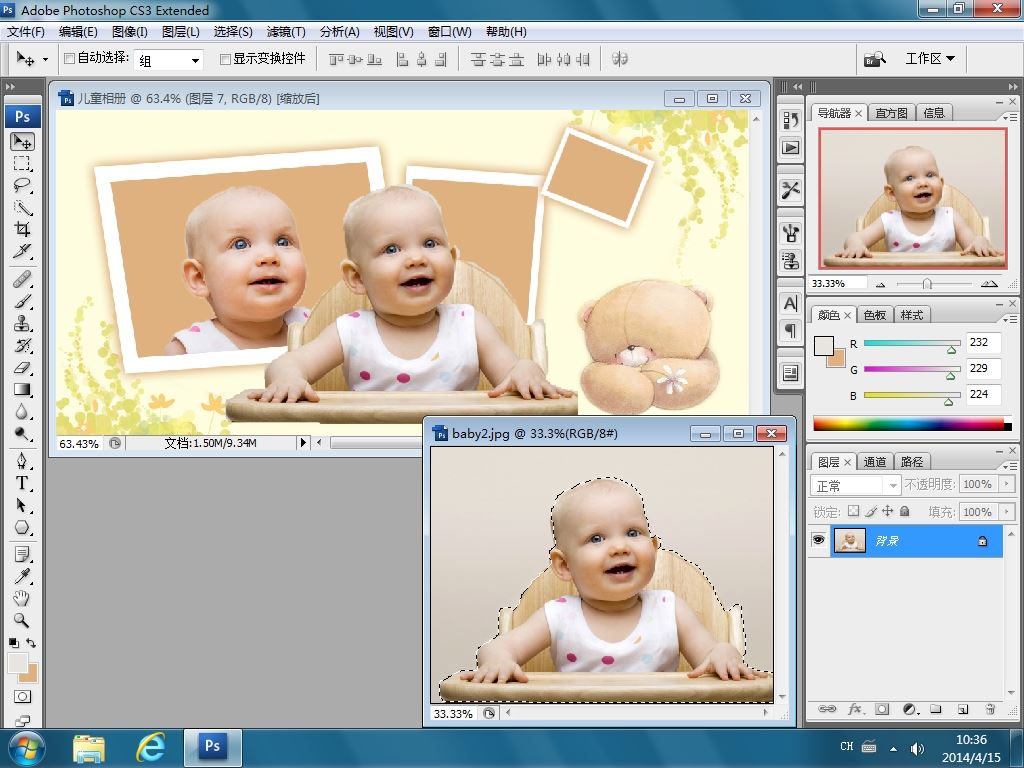Select the Zoom magnifier tool
The height and width of the screenshot is (768, 1024).
22,620
